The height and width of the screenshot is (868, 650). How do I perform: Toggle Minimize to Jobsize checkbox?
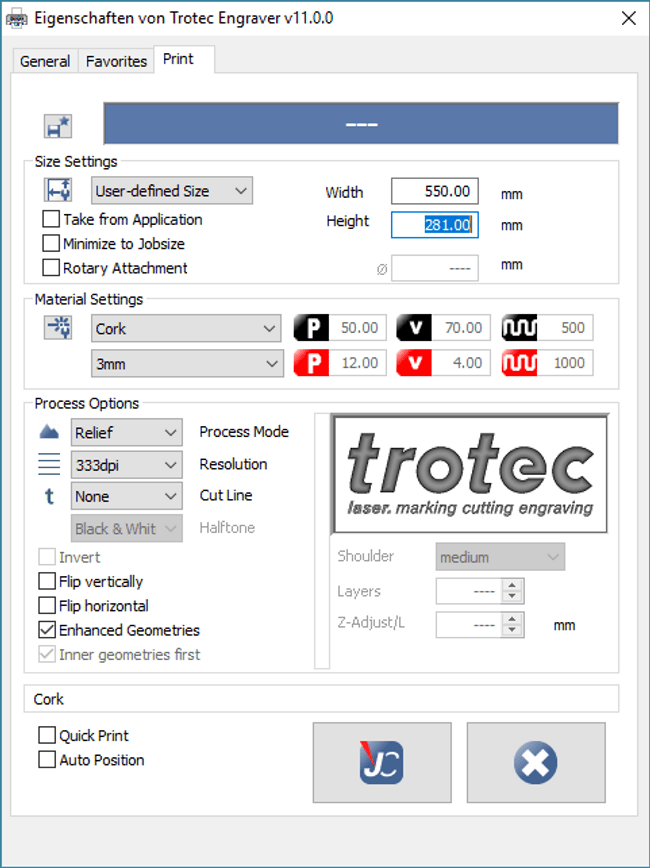51,244
